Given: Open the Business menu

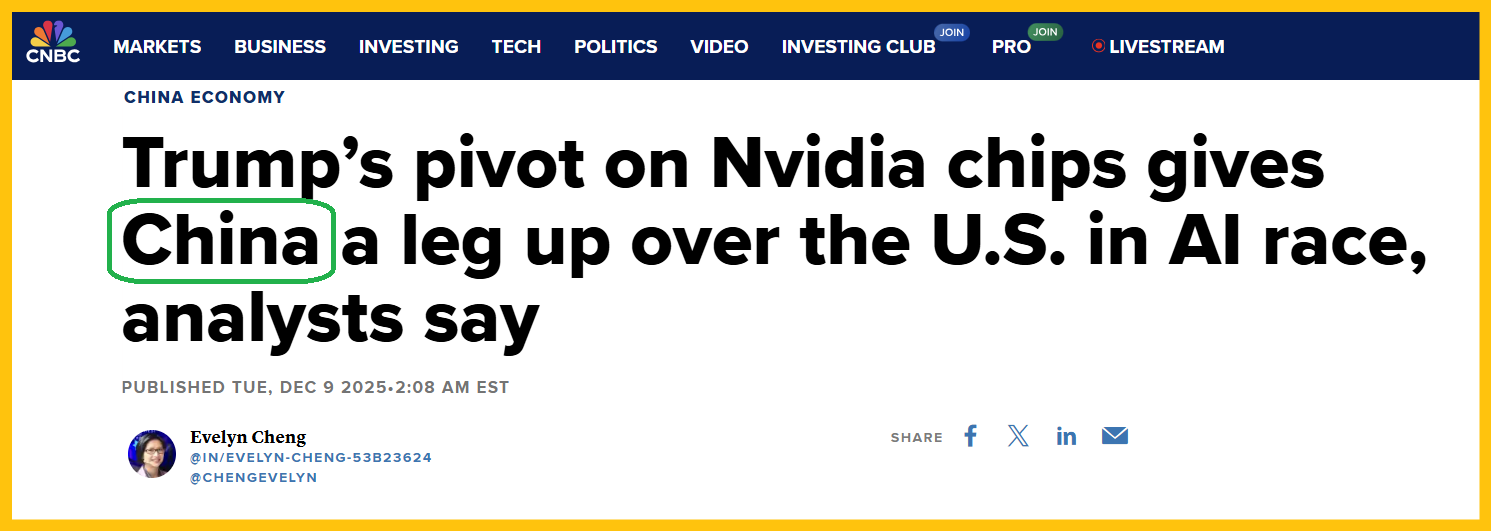Looking at the screenshot, I should click(x=280, y=47).
